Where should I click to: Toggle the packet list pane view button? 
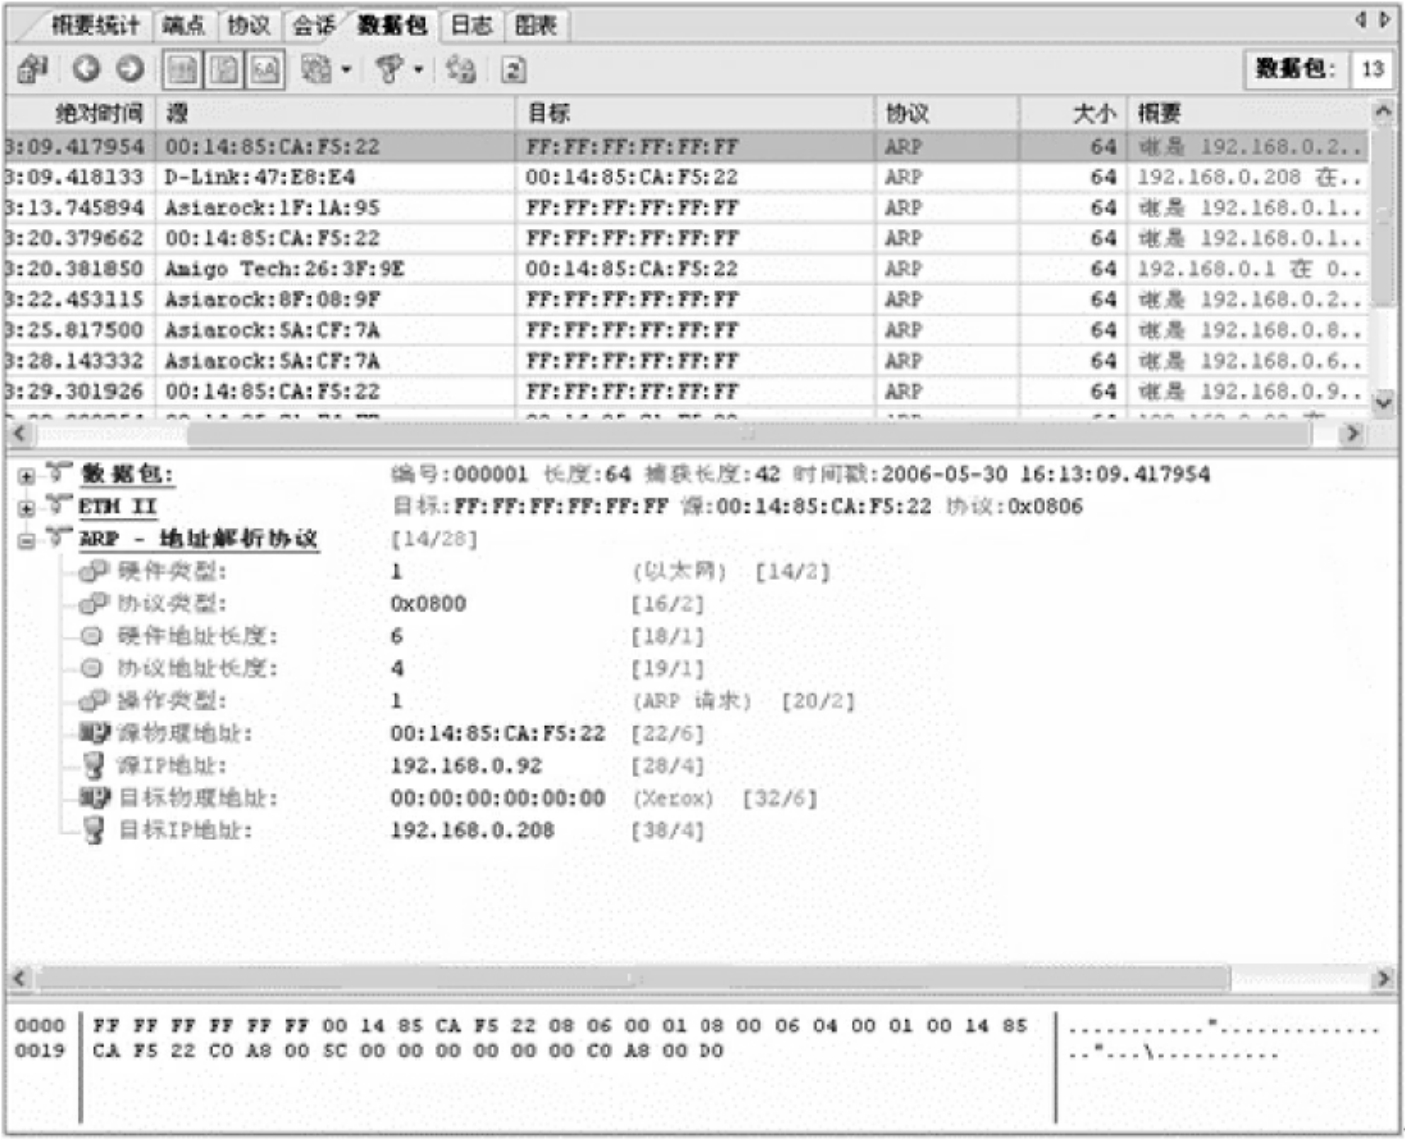(182, 69)
